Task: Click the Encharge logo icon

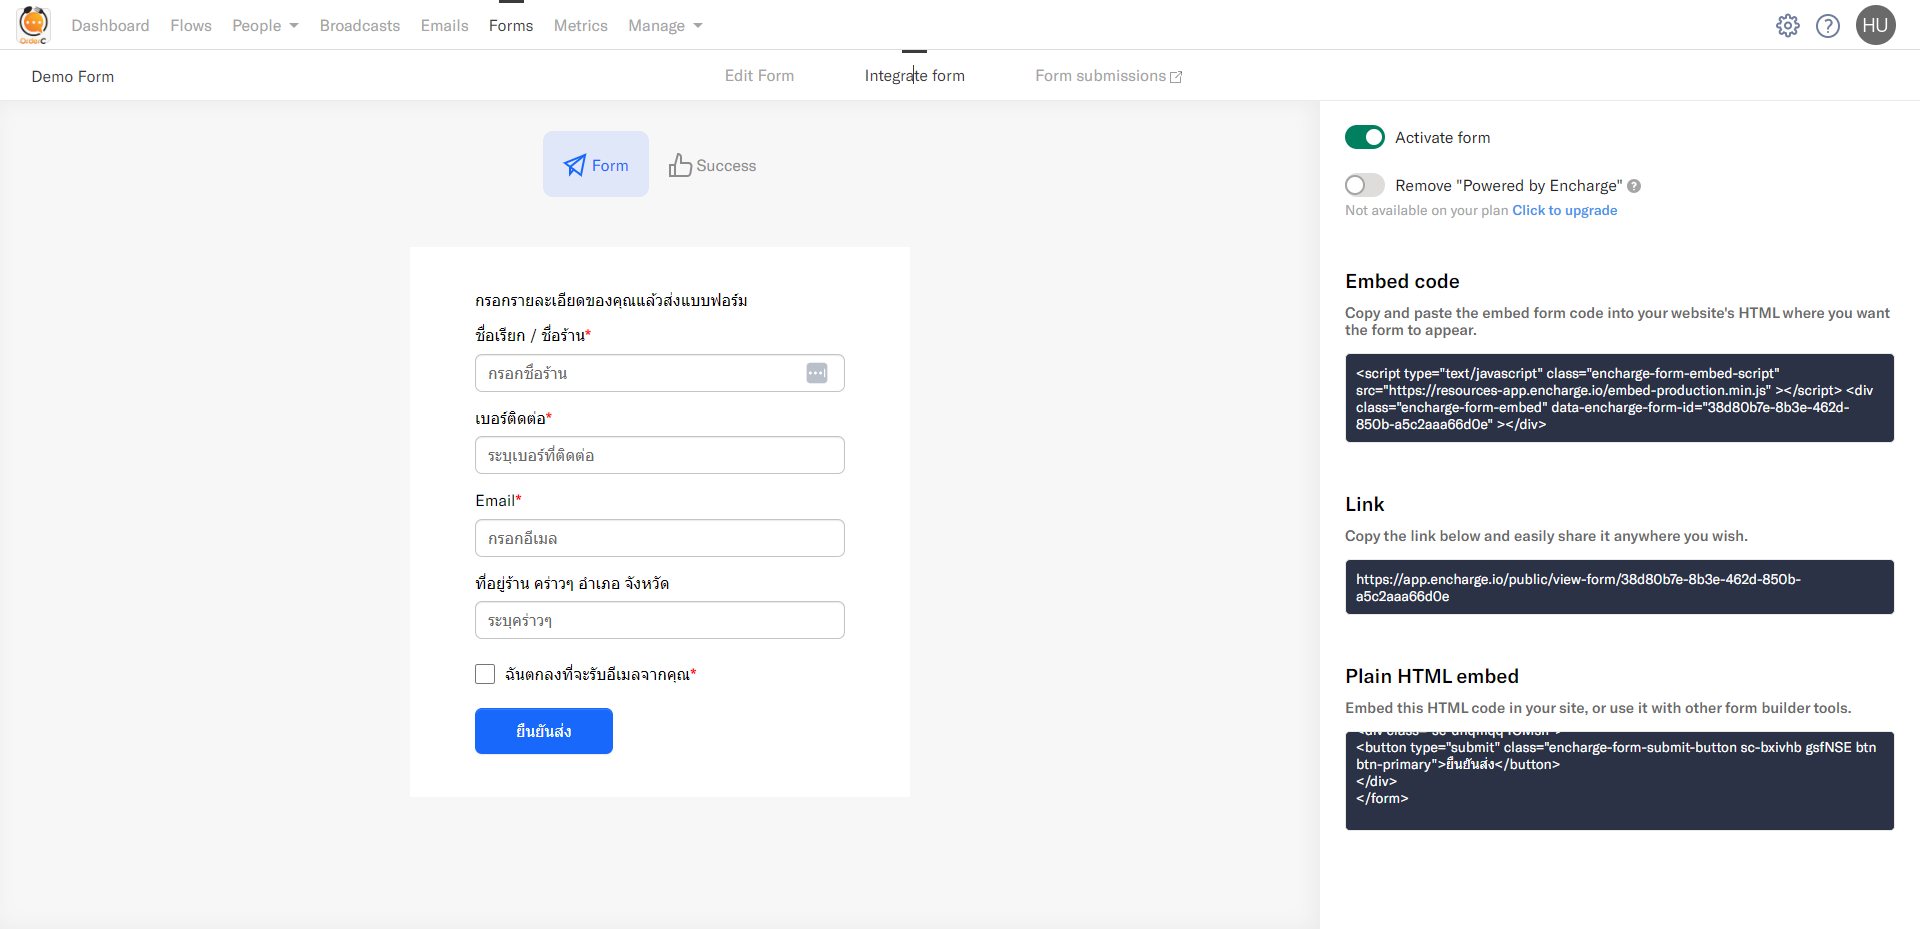Action: click(x=33, y=25)
